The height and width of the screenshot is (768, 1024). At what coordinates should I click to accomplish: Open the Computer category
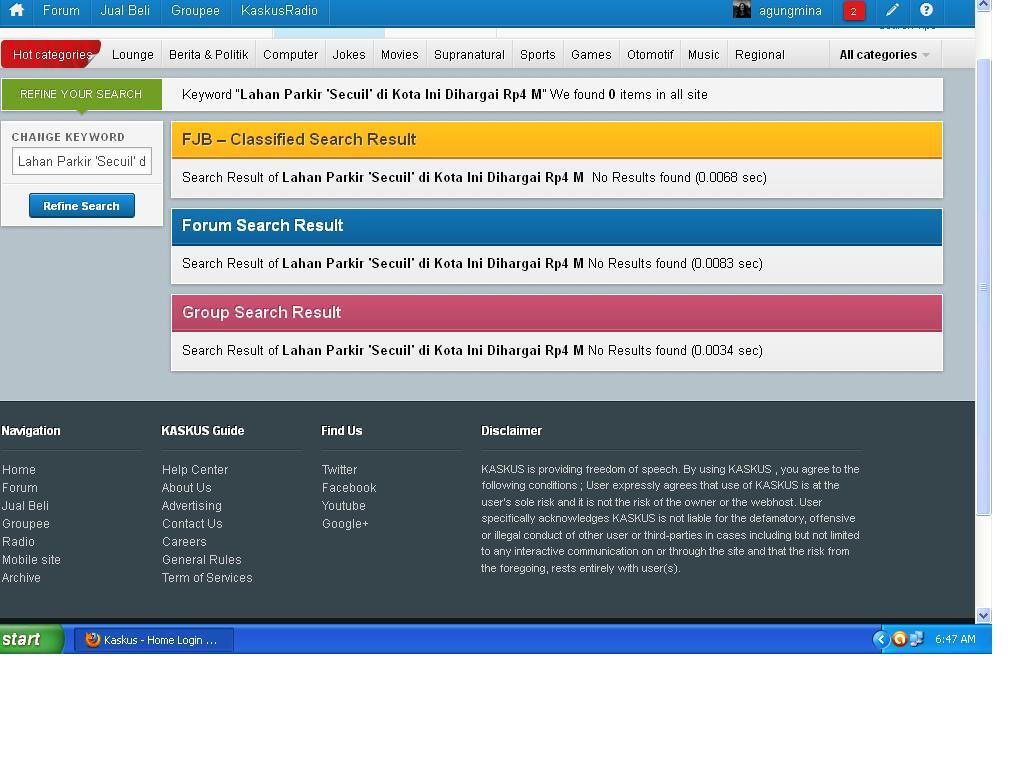[x=291, y=55]
